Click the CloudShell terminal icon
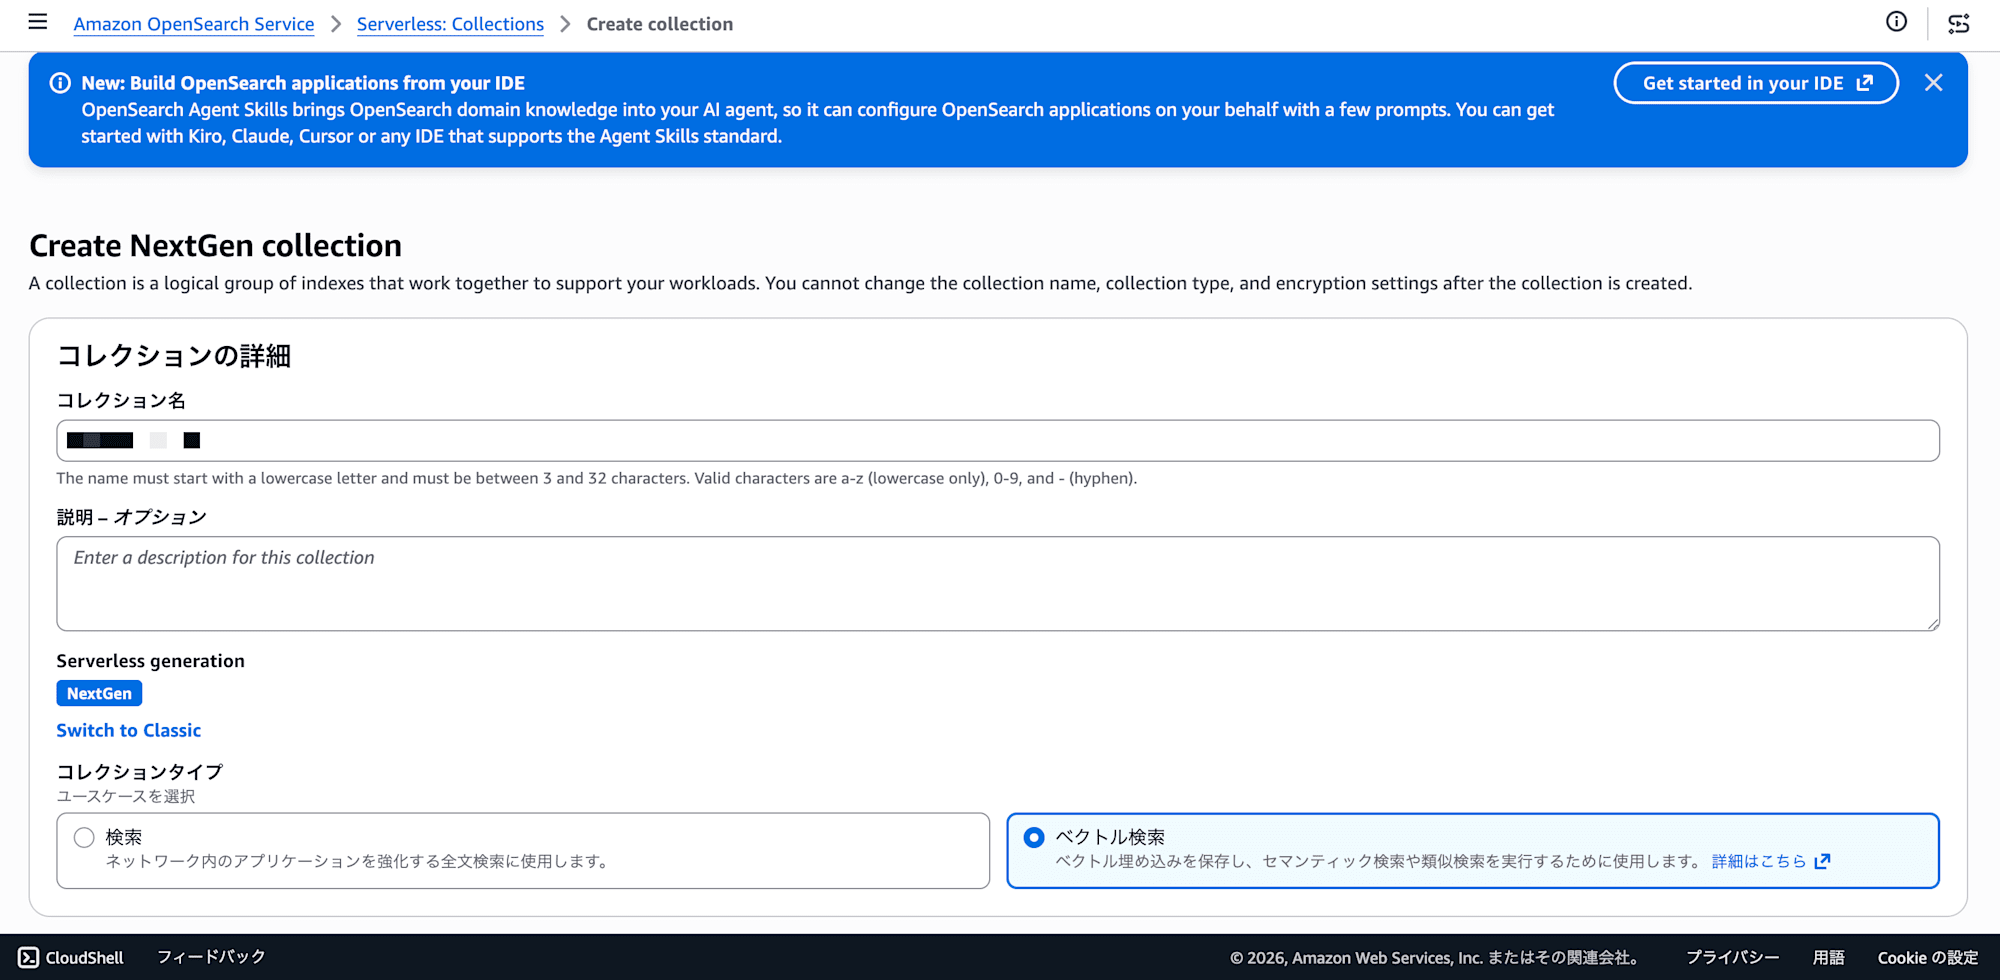The image size is (2000, 980). click(29, 958)
